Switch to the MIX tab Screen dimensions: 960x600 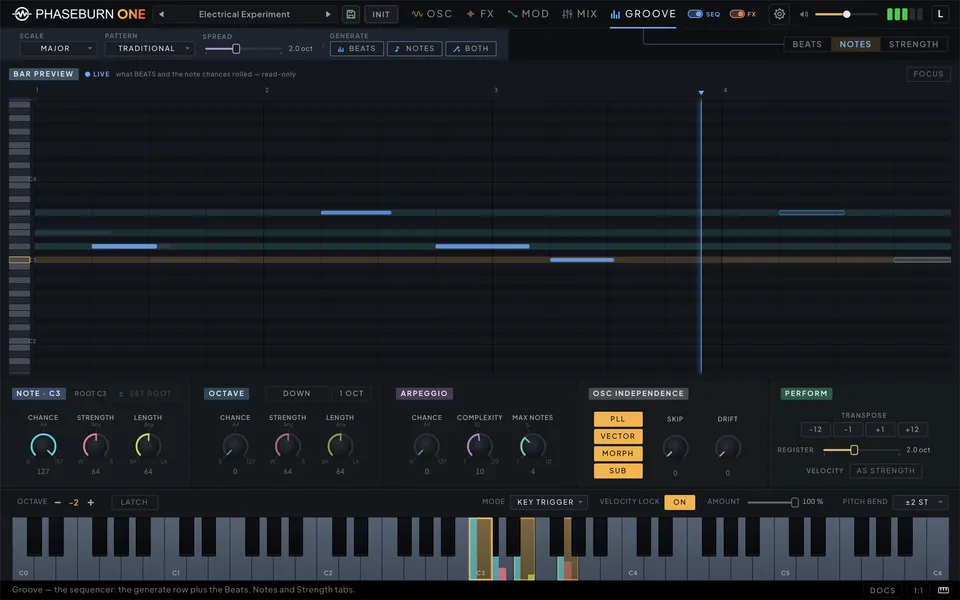(579, 14)
